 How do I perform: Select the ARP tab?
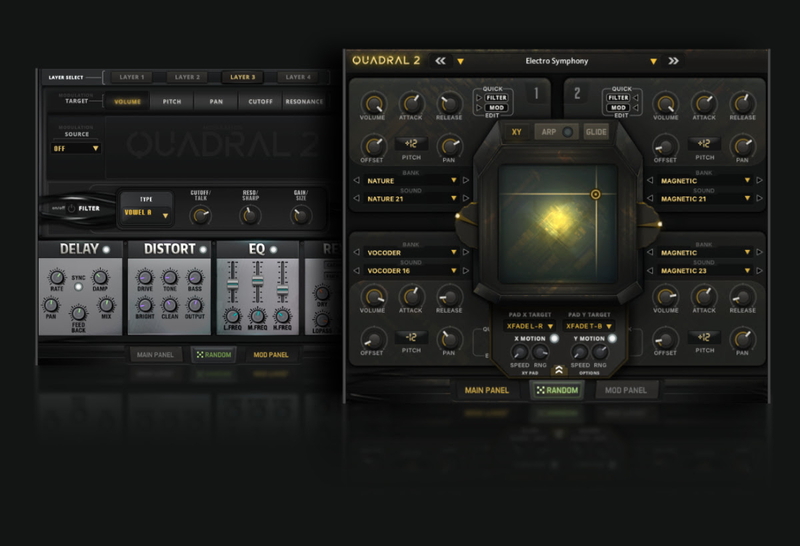[548, 132]
